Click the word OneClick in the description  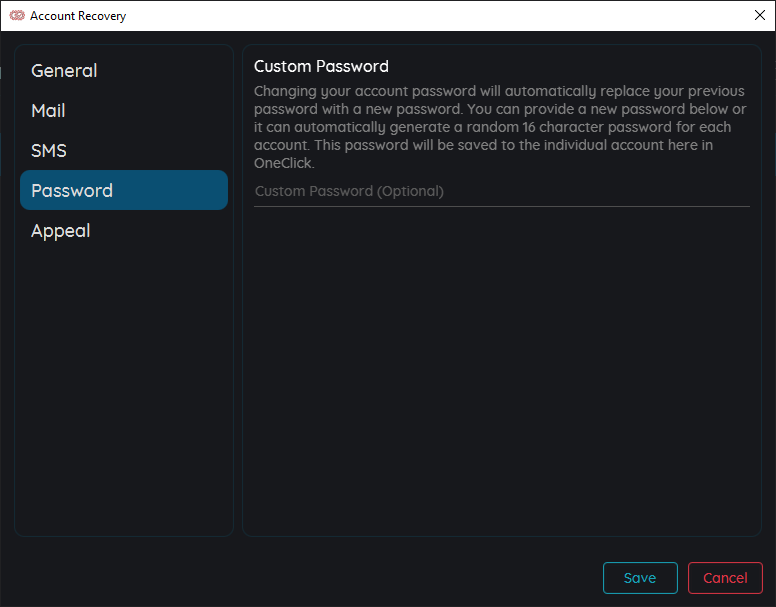click(x=283, y=163)
